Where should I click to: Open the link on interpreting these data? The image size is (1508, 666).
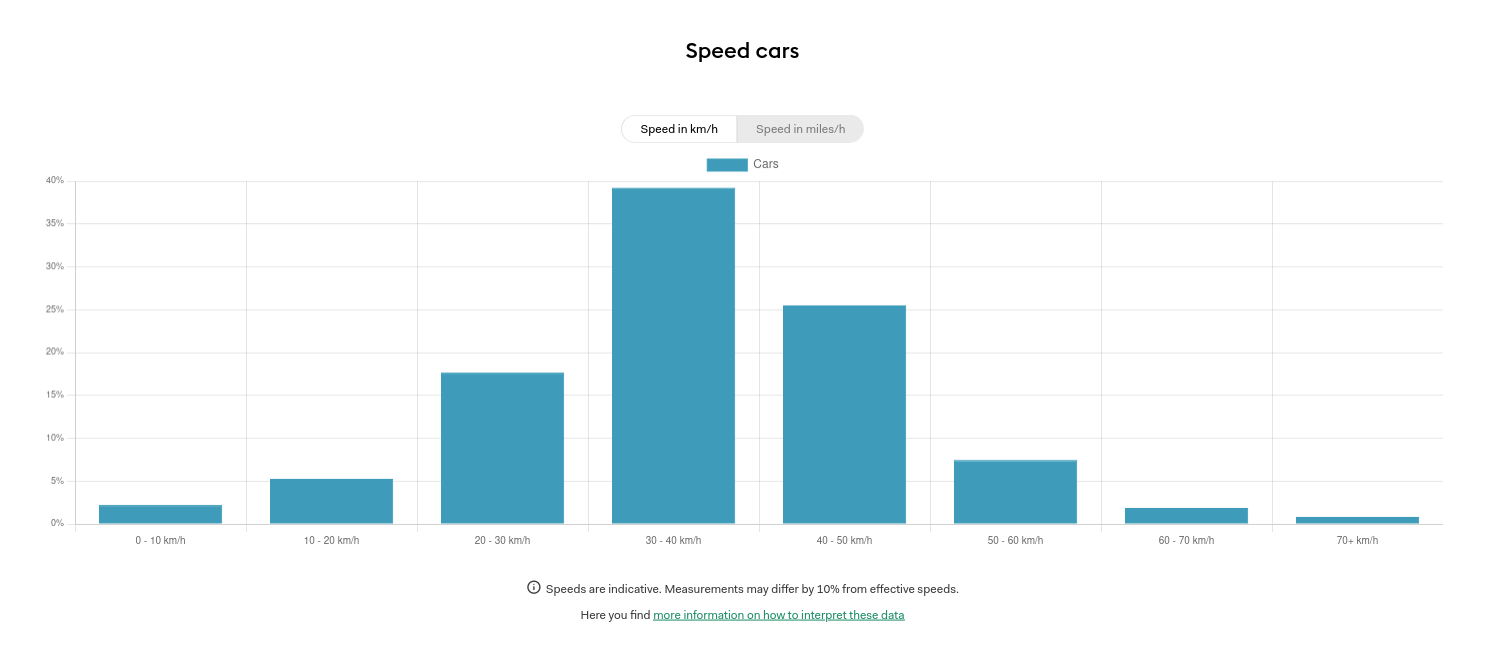778,615
